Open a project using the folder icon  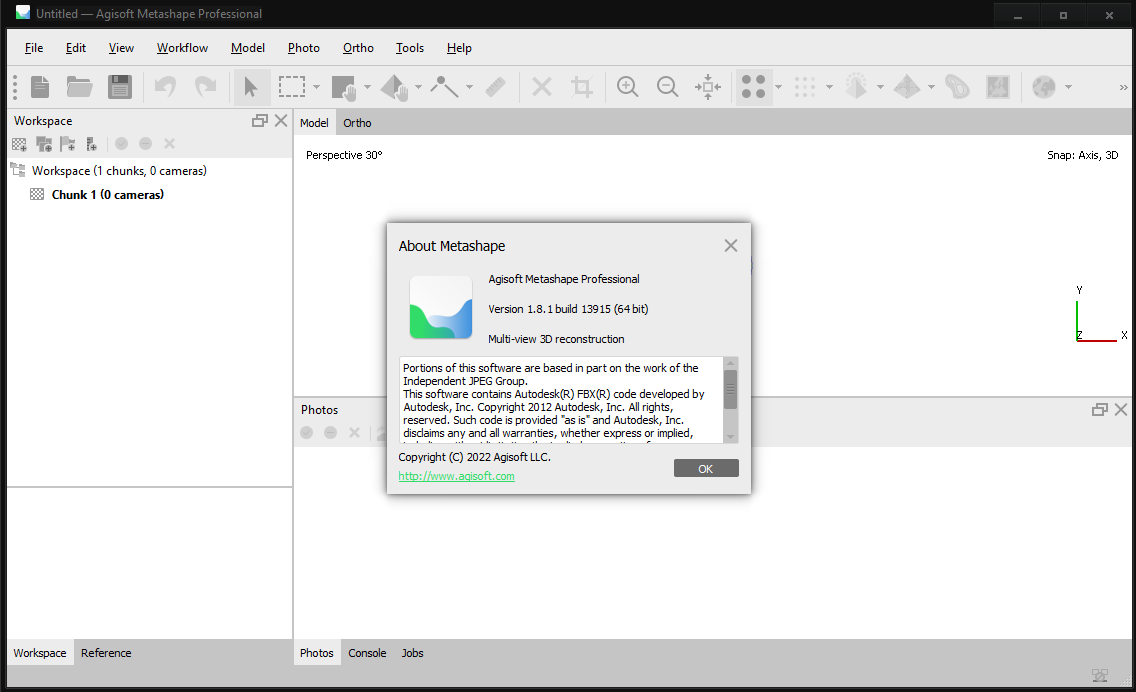point(79,87)
